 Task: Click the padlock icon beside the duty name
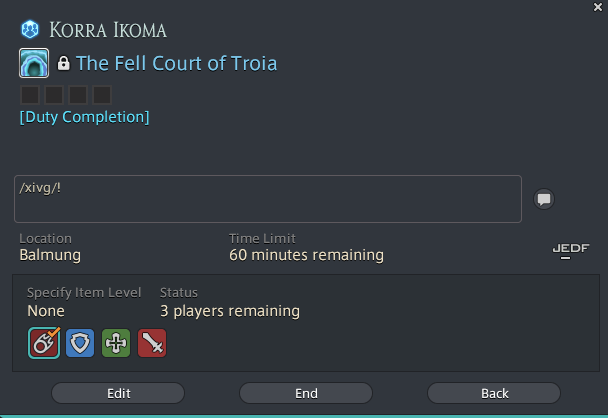click(64, 63)
